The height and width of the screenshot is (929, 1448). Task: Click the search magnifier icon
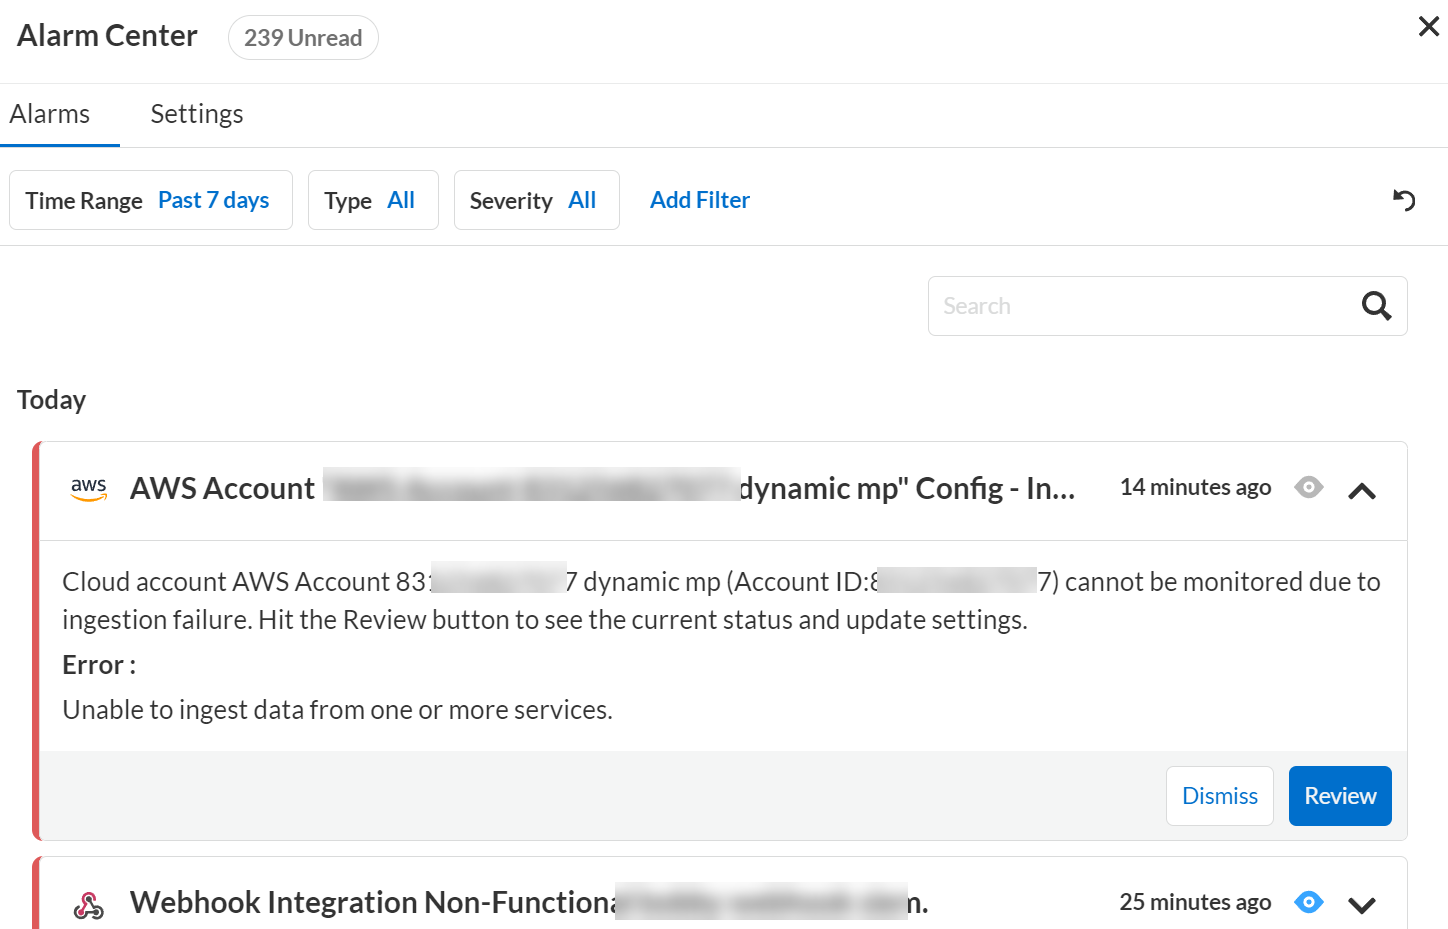click(1376, 306)
